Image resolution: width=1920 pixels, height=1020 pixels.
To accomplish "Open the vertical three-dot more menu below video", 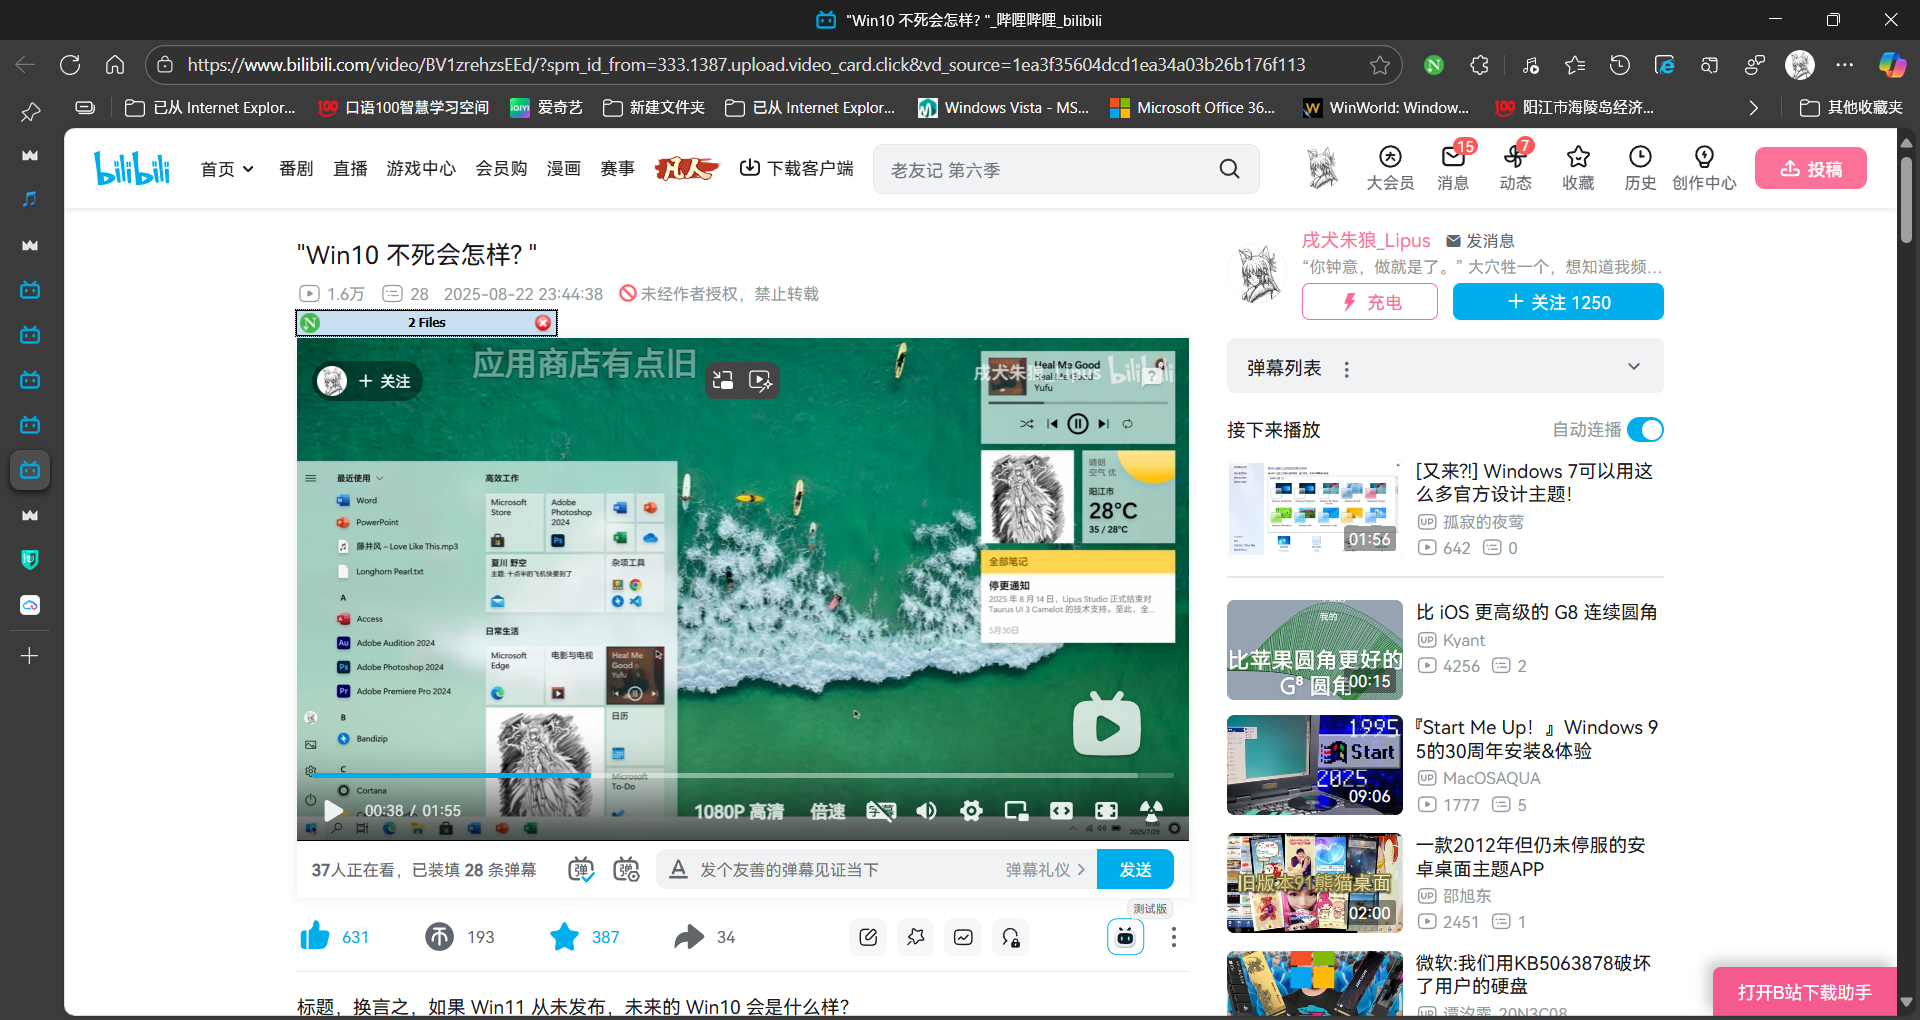I will click(x=1174, y=937).
